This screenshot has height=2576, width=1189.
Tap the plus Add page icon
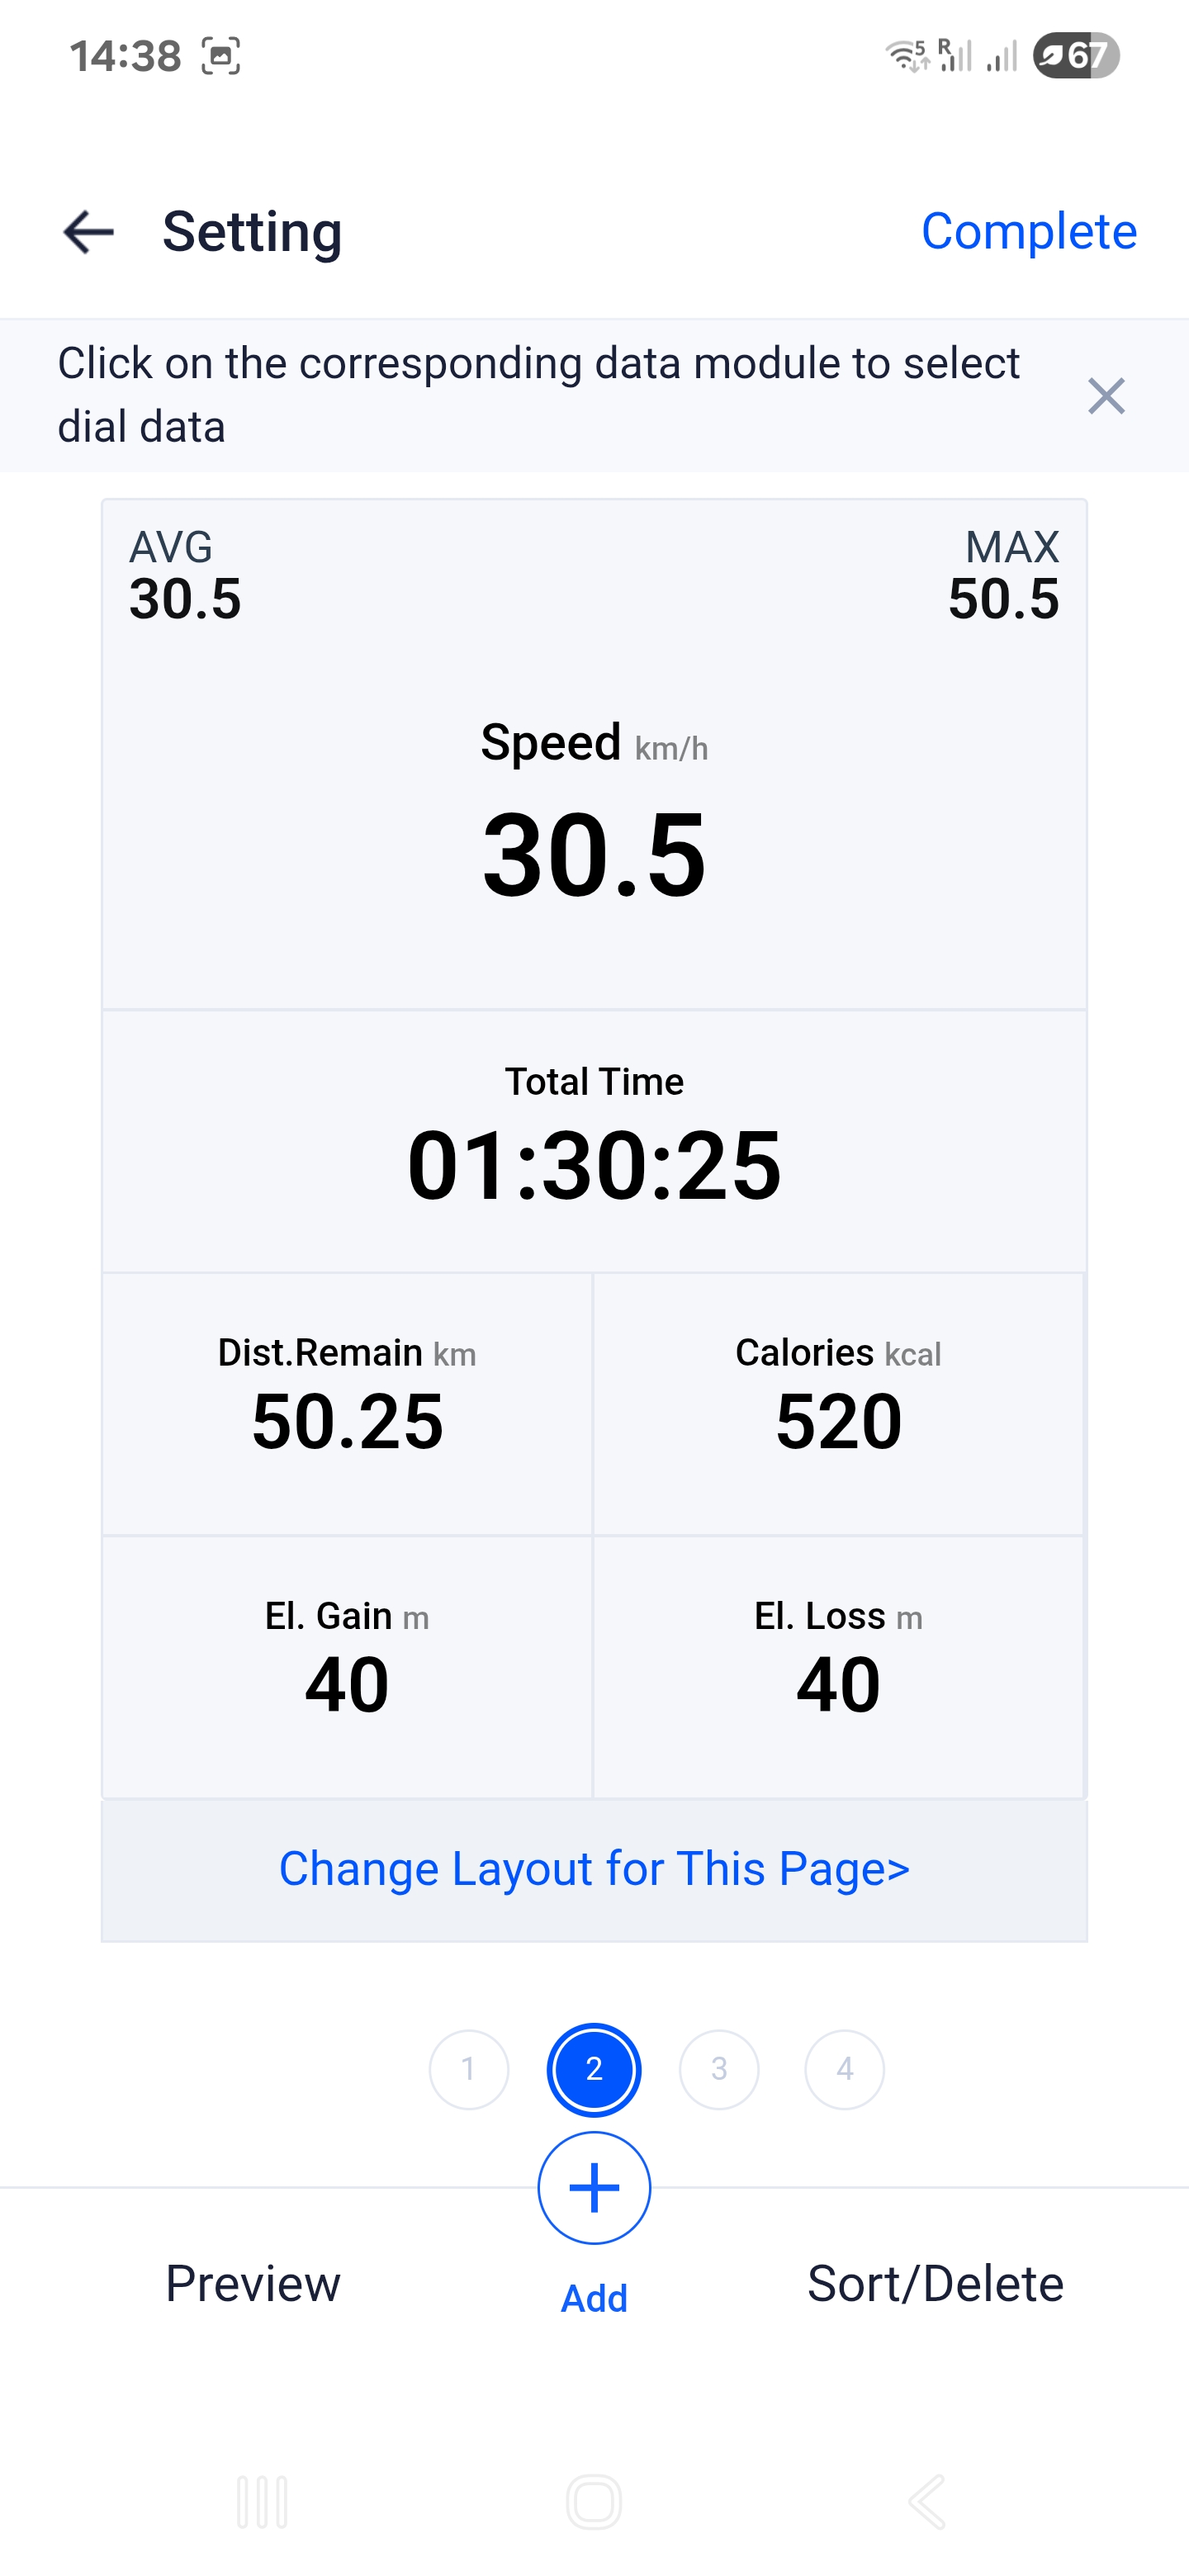coord(594,2188)
